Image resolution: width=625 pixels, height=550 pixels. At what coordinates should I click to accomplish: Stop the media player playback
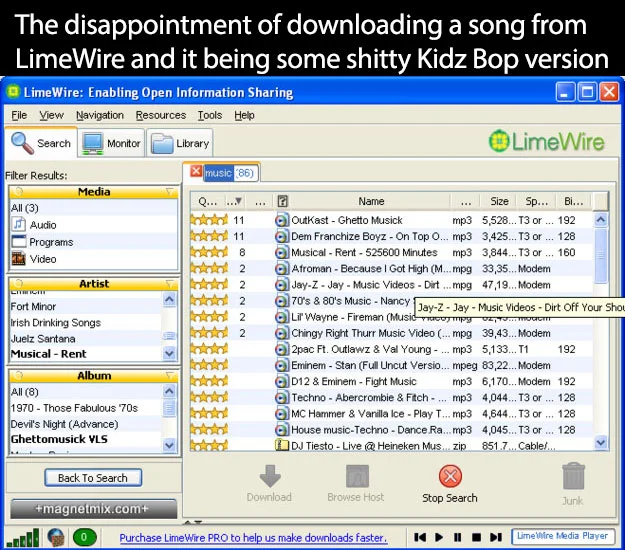click(x=476, y=537)
